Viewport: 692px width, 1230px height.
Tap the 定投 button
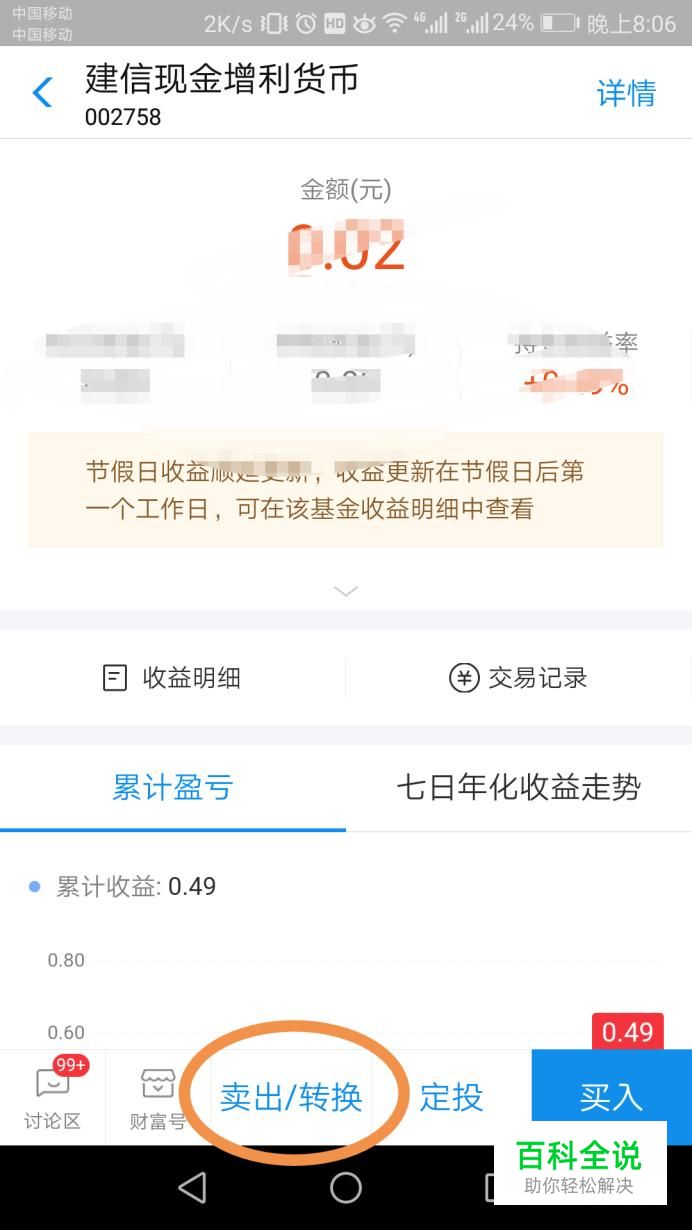pyautogui.click(x=451, y=1097)
